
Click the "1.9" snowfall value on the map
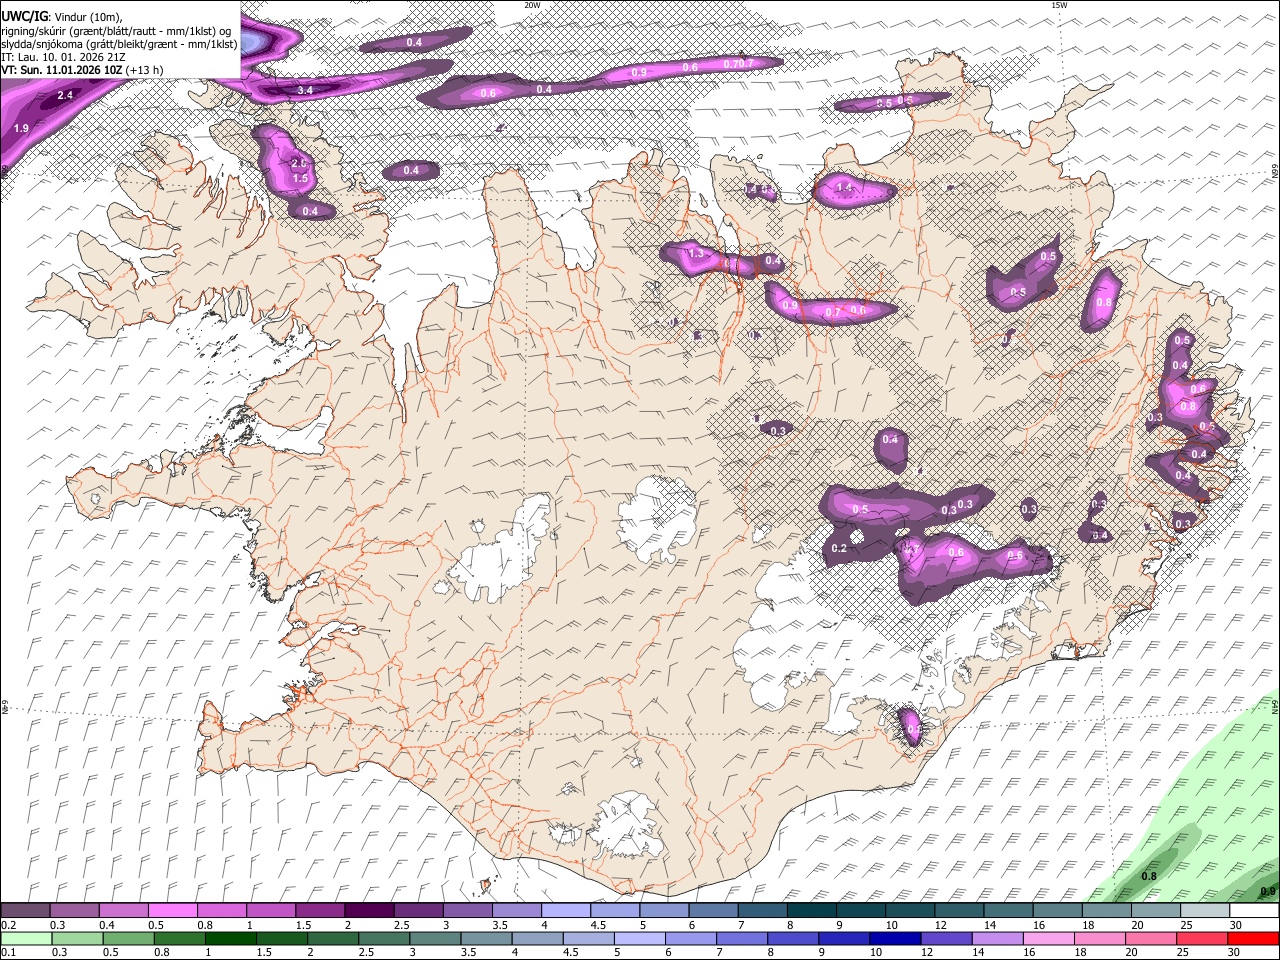21,128
